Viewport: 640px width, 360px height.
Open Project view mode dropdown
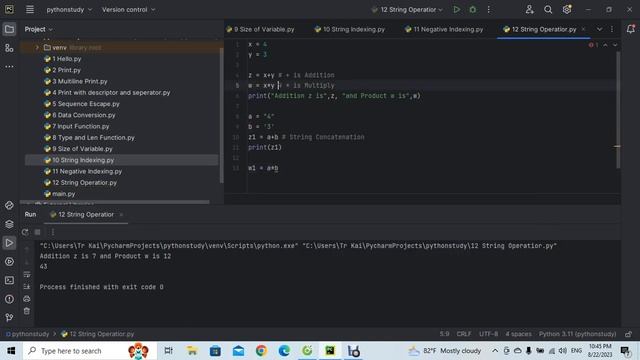coord(39,29)
